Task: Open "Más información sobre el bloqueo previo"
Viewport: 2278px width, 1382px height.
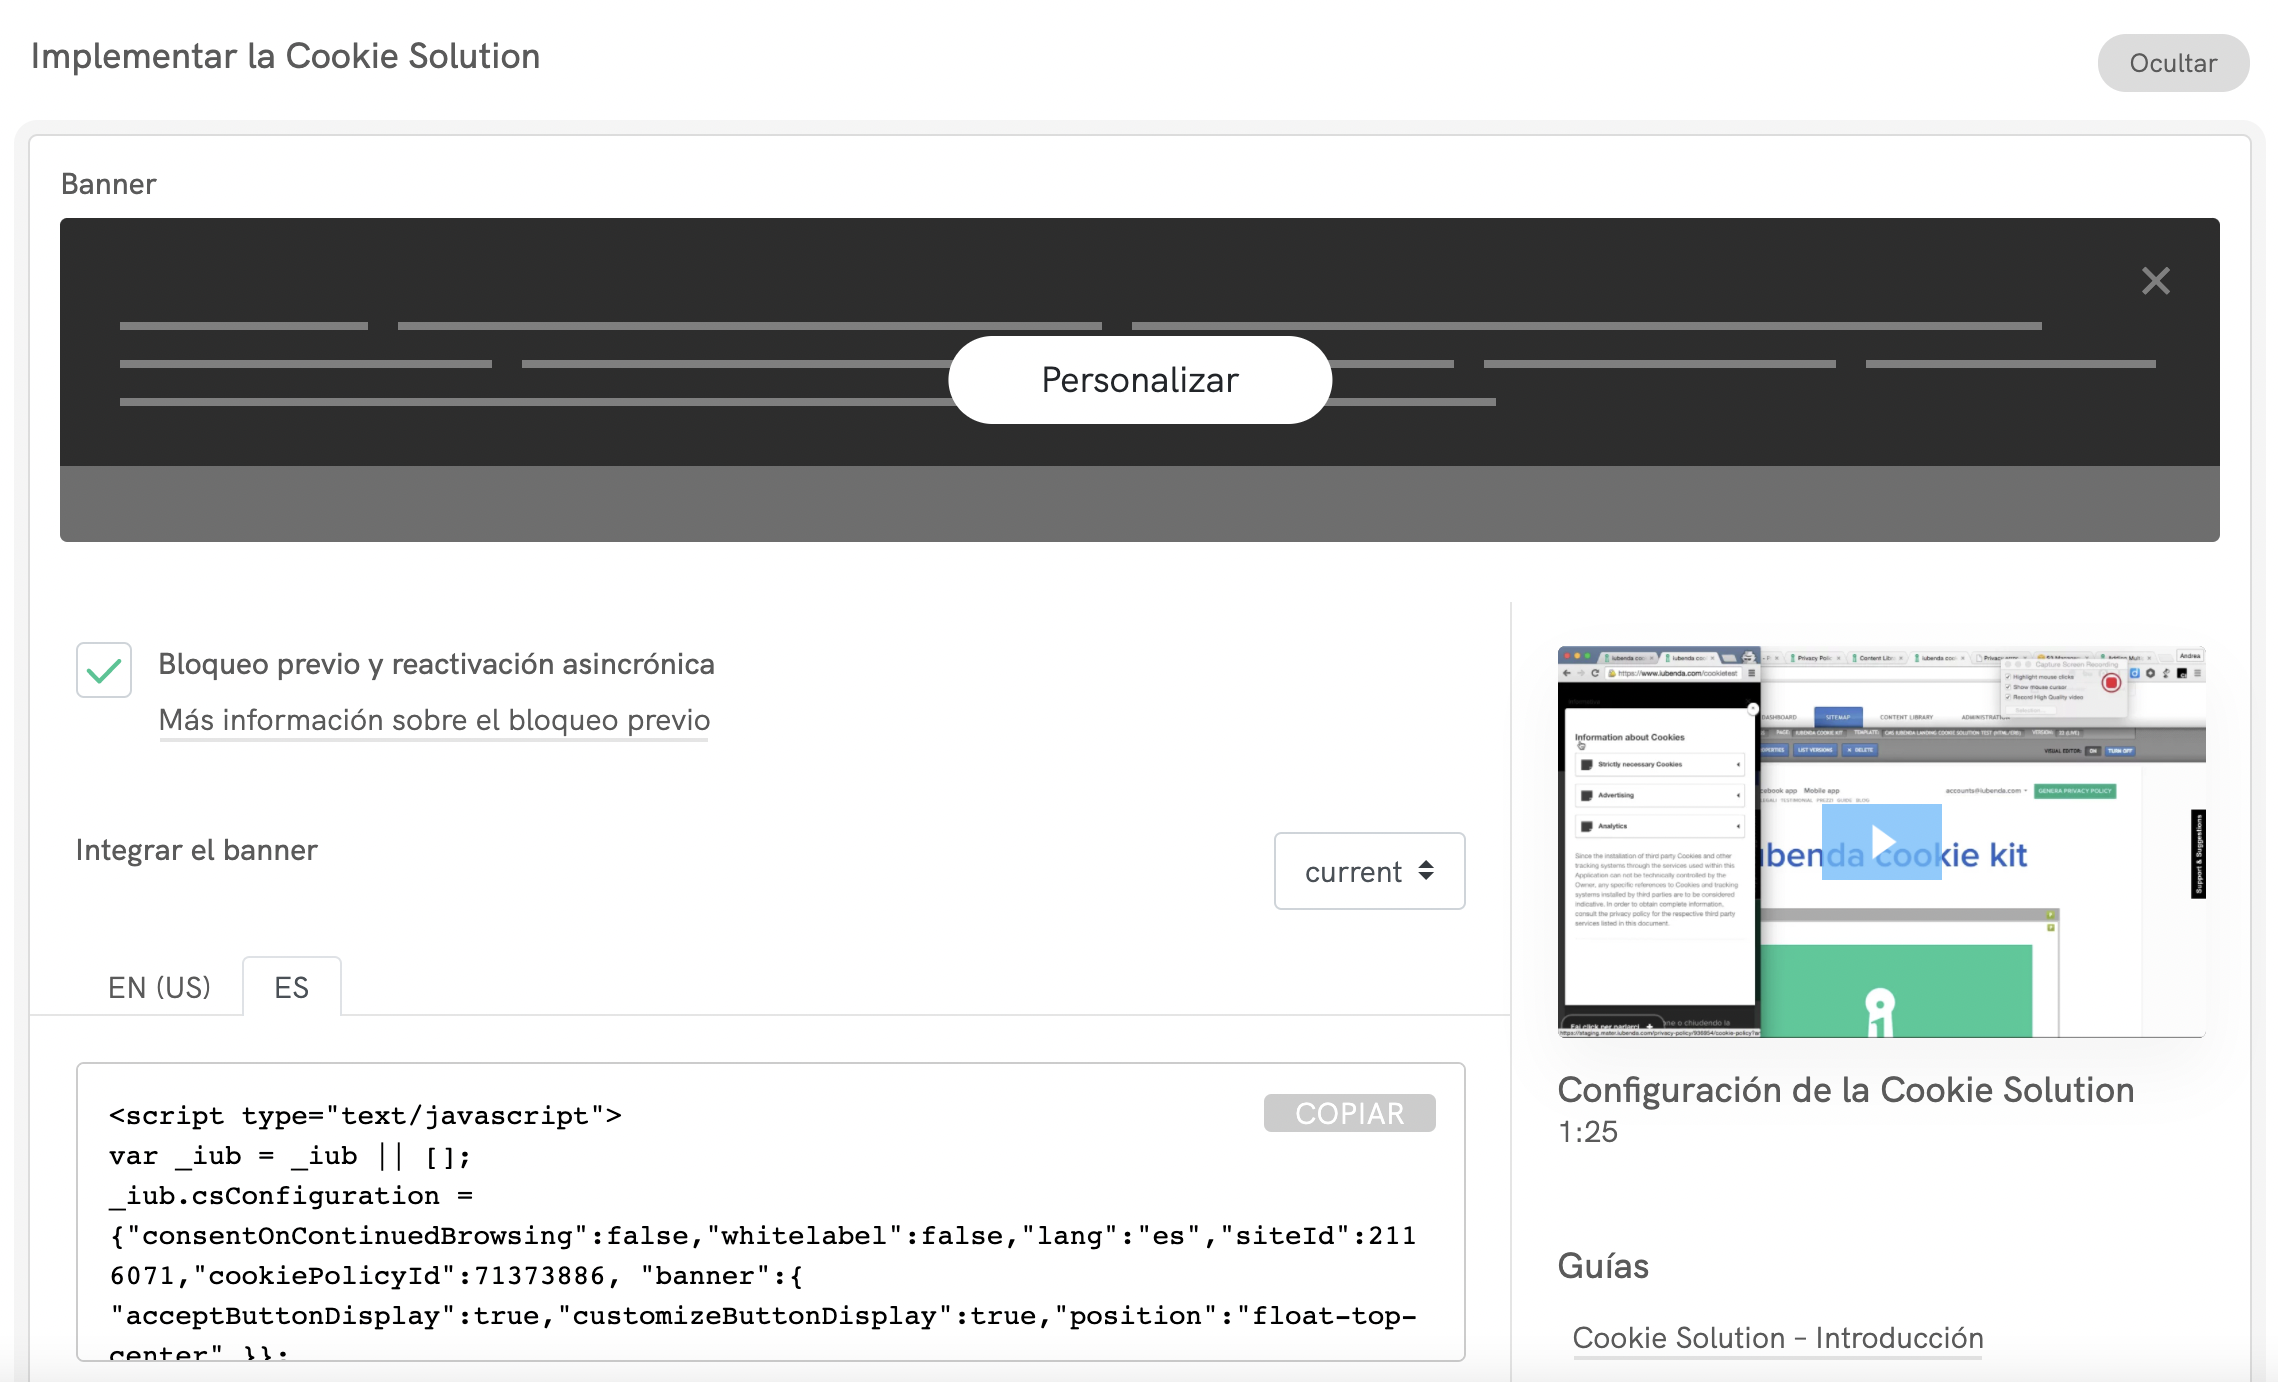Action: point(434,719)
